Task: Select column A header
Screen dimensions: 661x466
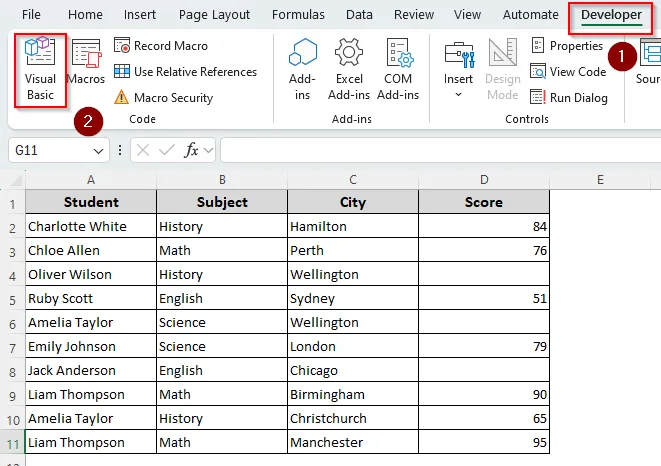Action: click(x=91, y=180)
